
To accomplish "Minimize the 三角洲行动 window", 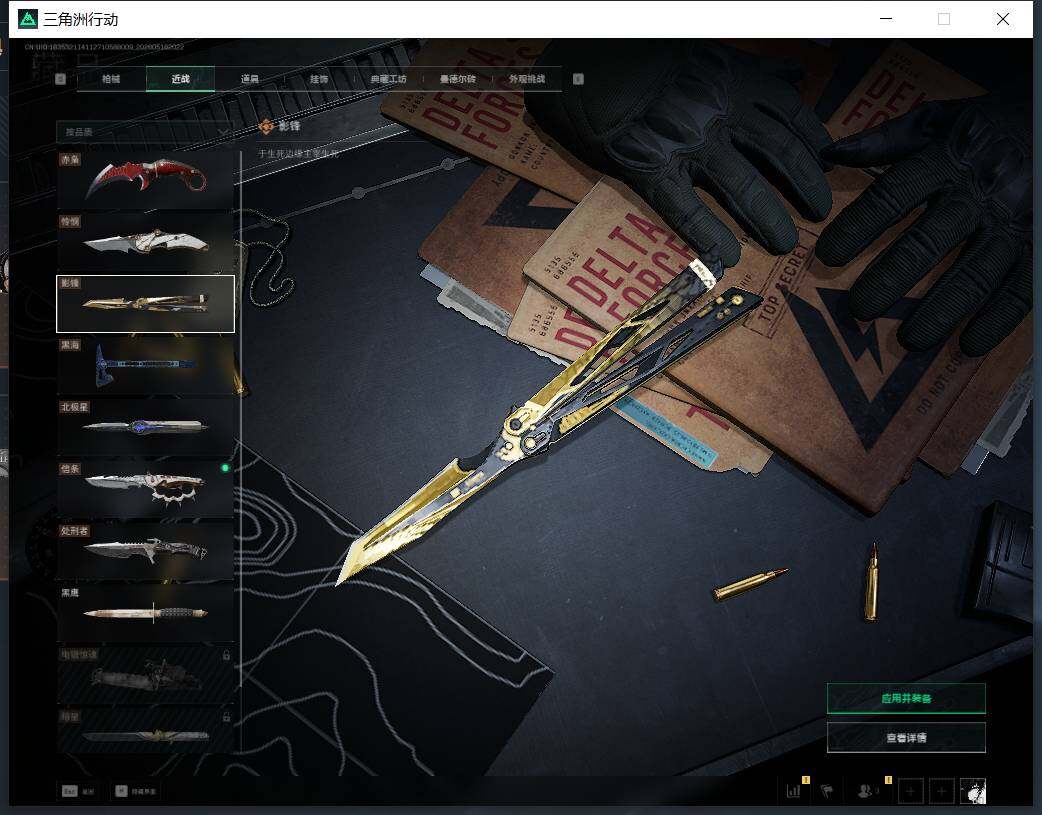I will click(x=886, y=19).
